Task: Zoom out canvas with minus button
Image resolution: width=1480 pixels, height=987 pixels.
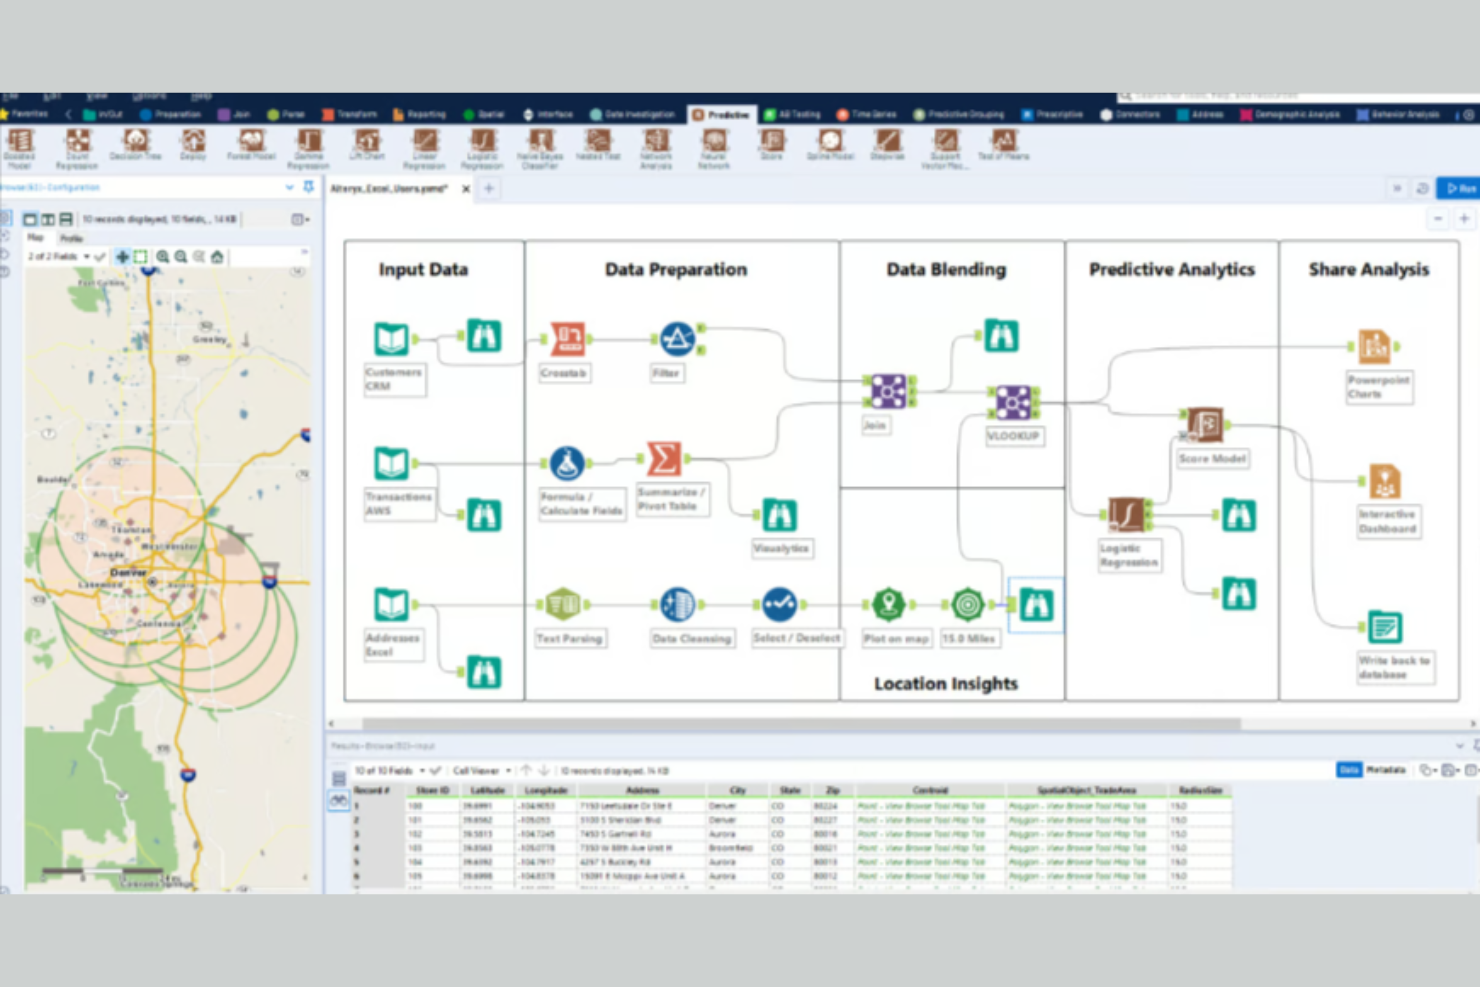Action: [1438, 218]
